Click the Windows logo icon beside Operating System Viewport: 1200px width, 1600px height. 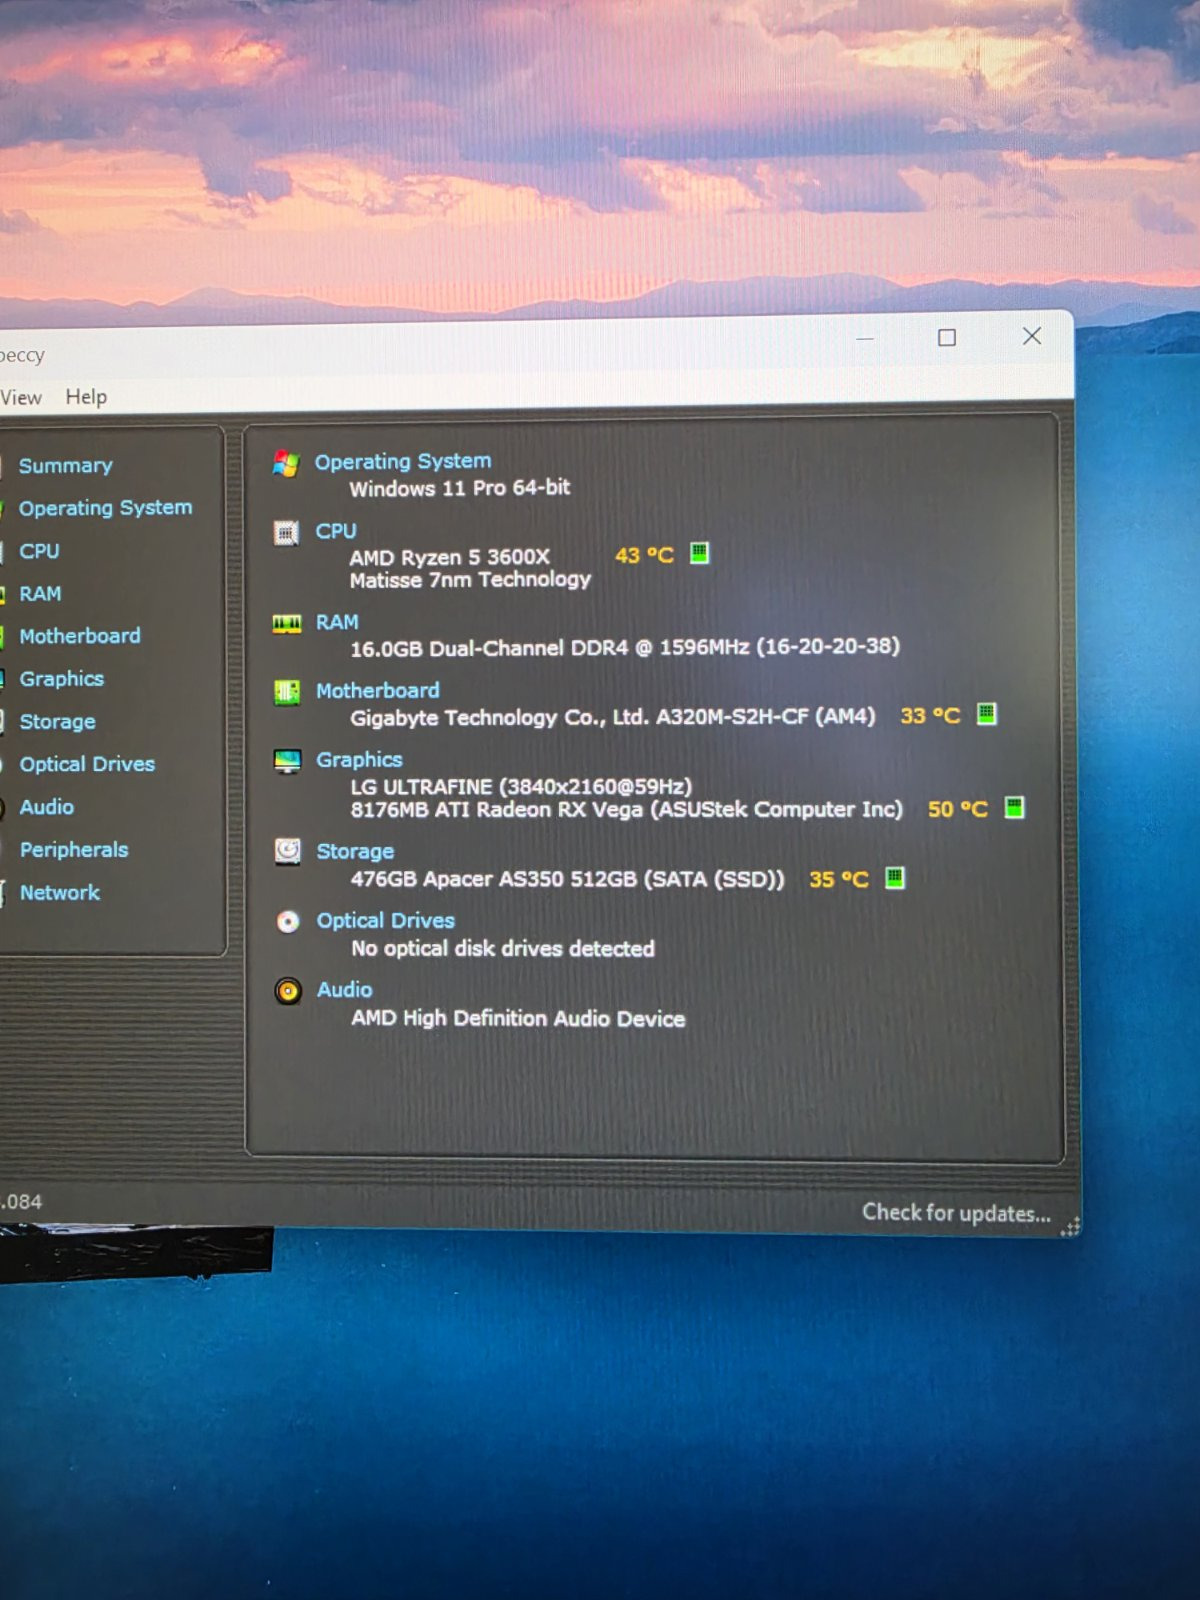point(287,463)
